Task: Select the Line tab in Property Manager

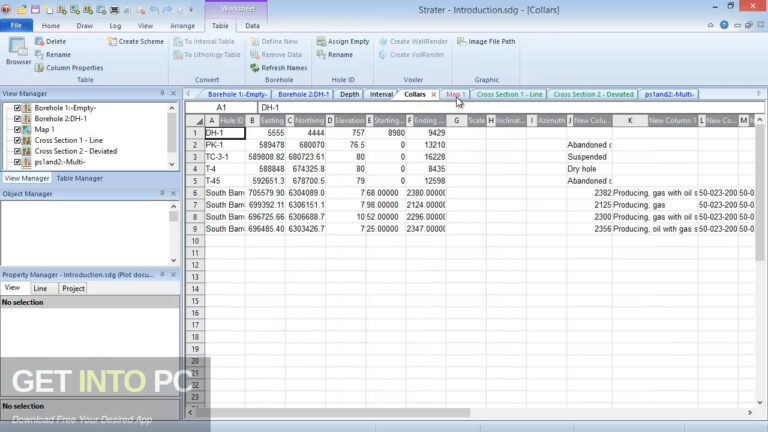Action: coord(40,288)
